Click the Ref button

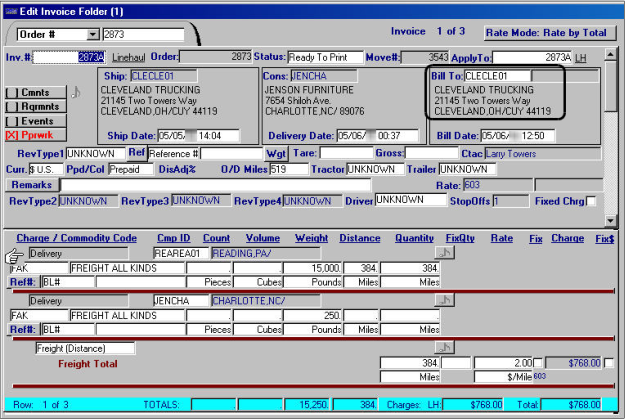coord(137,153)
